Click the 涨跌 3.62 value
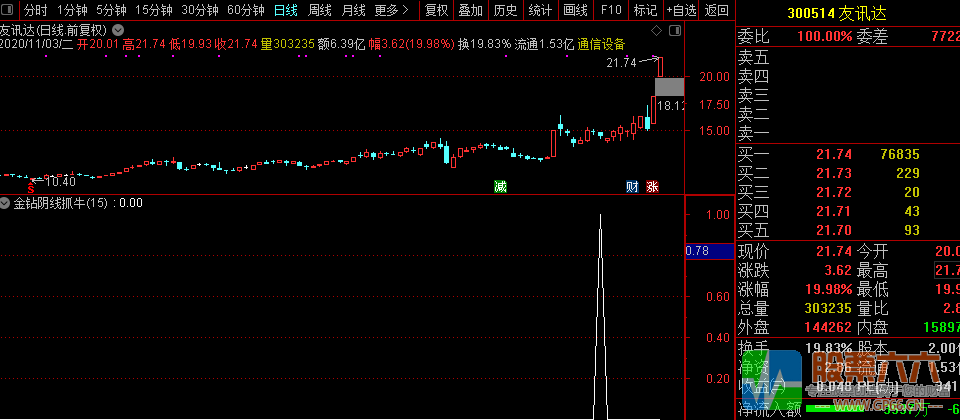Image resolution: width=960 pixels, height=420 pixels. pyautogui.click(x=838, y=269)
